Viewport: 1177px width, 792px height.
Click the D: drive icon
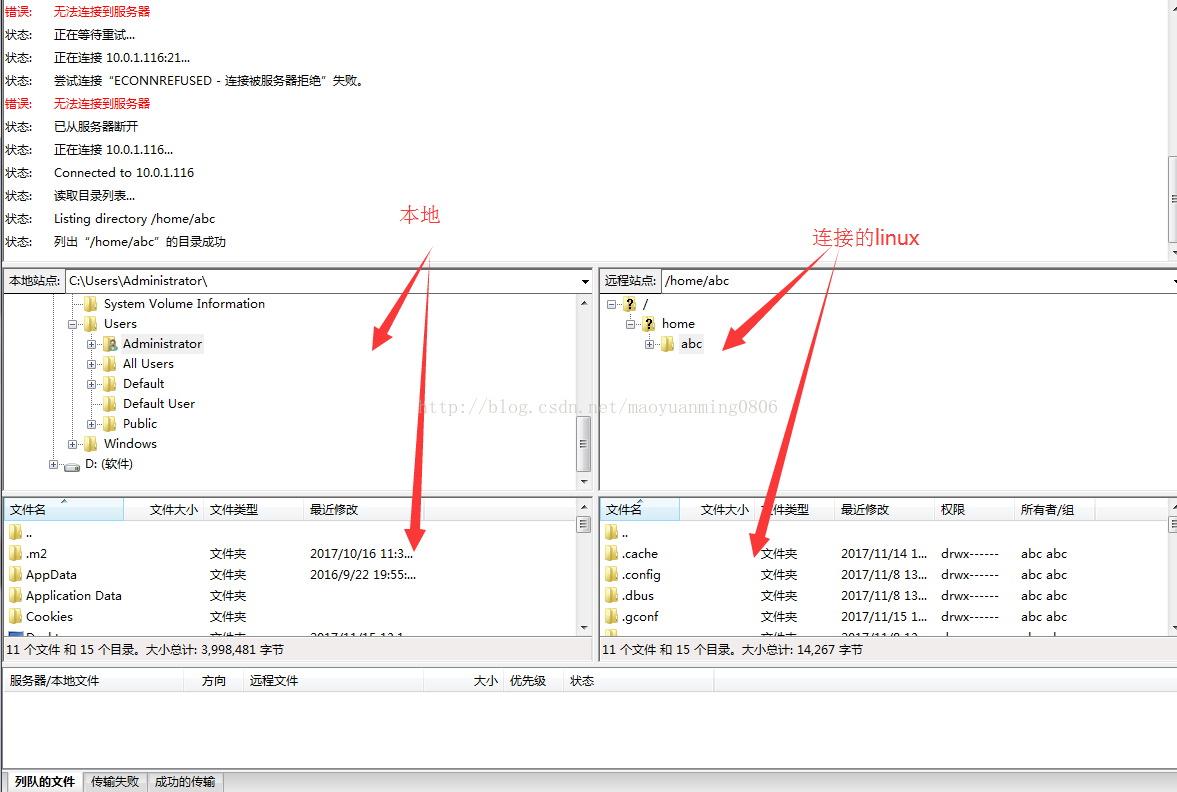pos(72,466)
